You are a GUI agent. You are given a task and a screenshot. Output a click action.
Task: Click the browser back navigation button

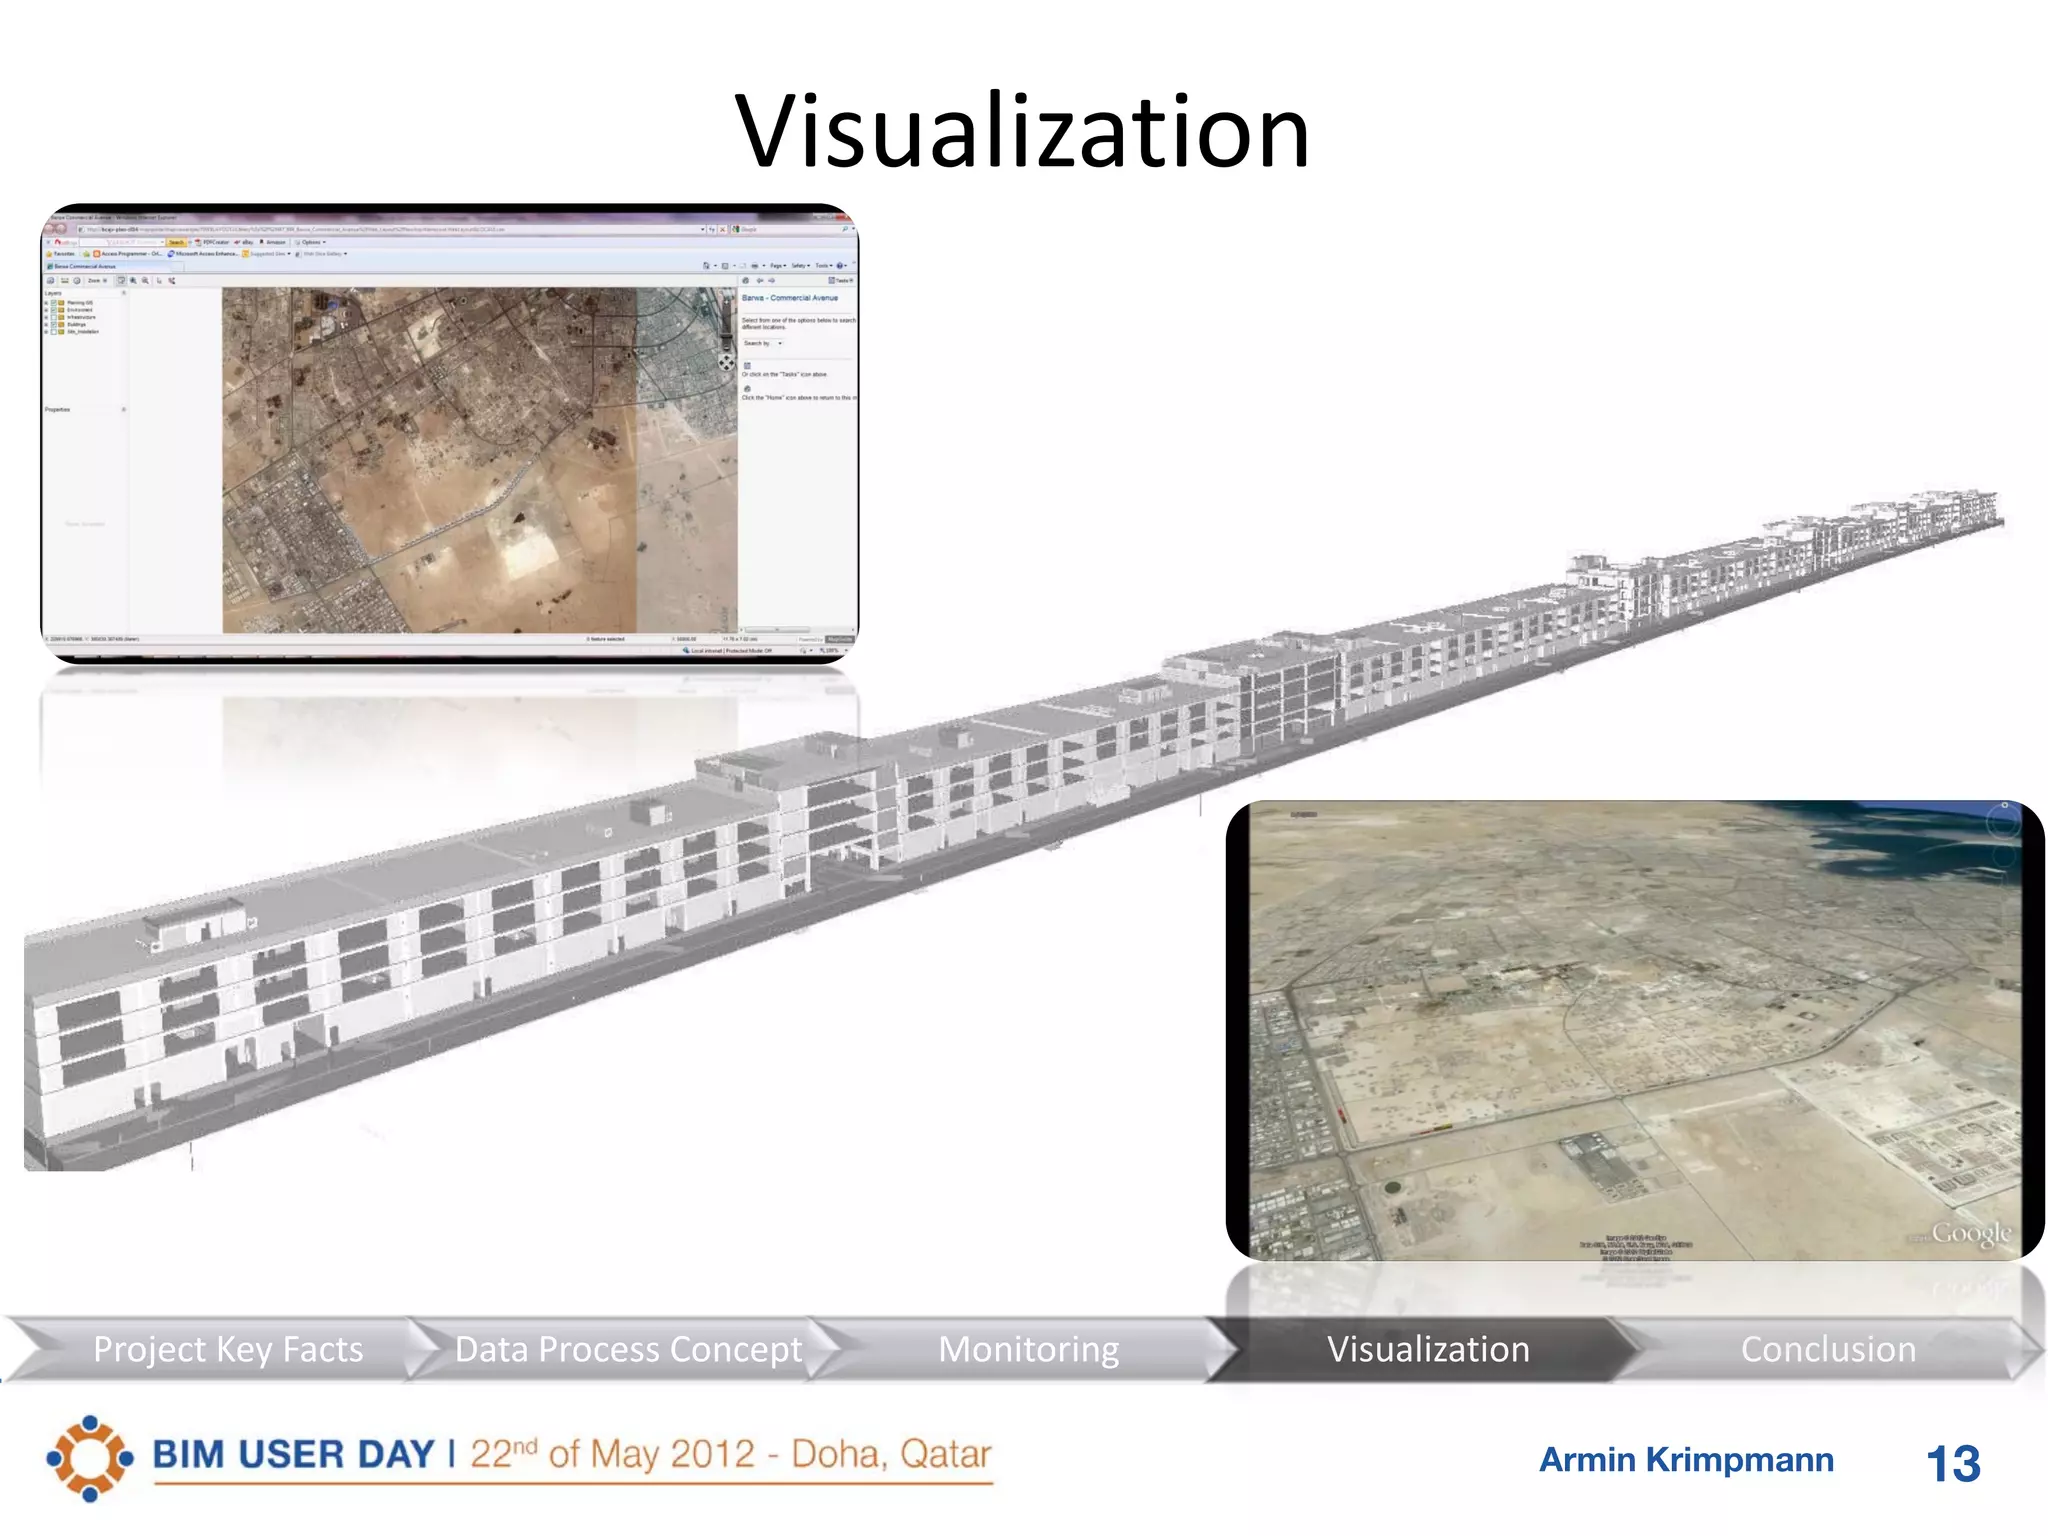coord(50,229)
